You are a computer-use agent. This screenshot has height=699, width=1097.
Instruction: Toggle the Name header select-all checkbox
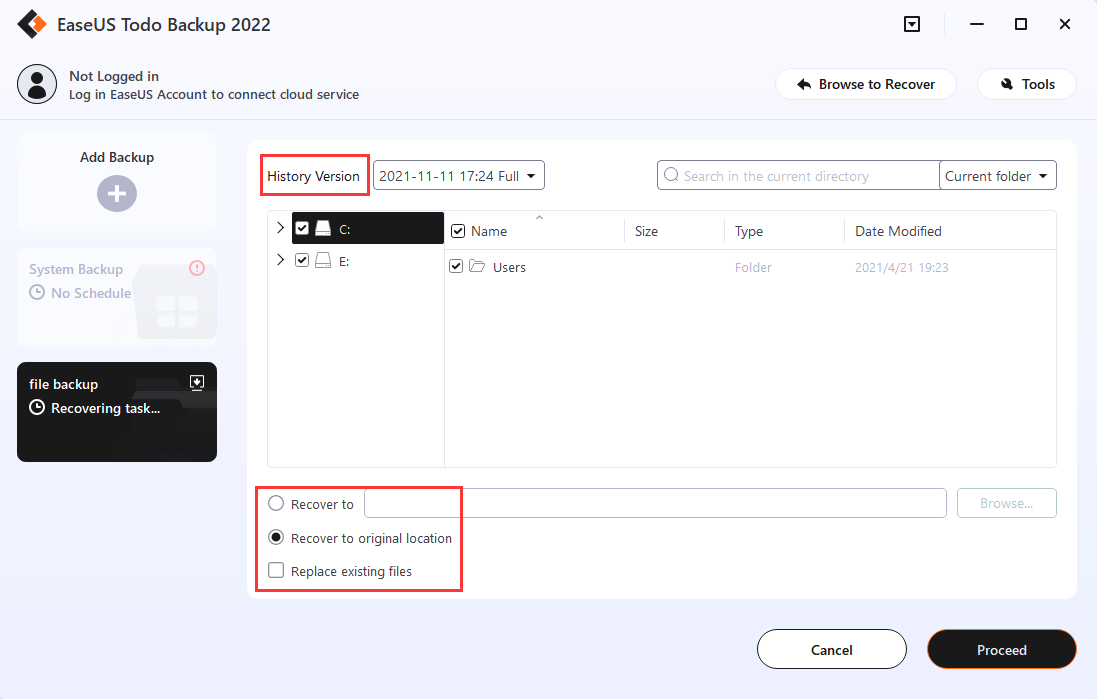pos(458,231)
